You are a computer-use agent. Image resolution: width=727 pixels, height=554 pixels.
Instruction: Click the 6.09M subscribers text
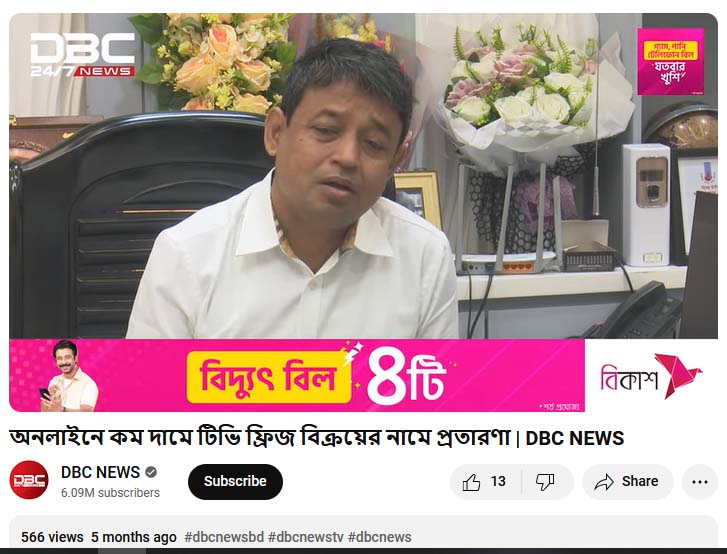coord(110,493)
